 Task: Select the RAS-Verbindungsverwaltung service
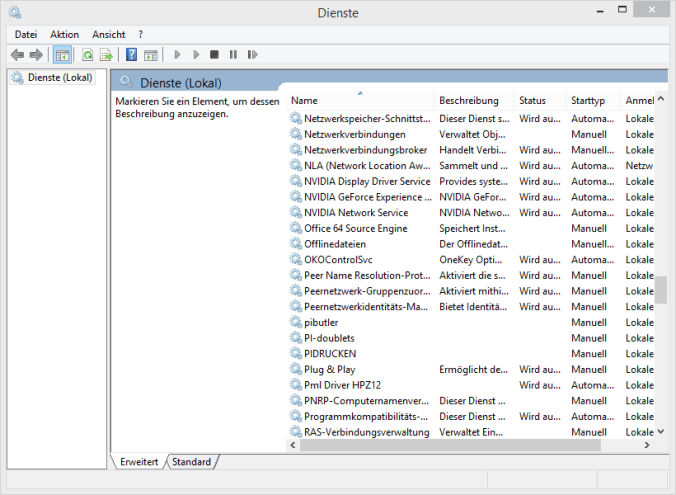367,432
